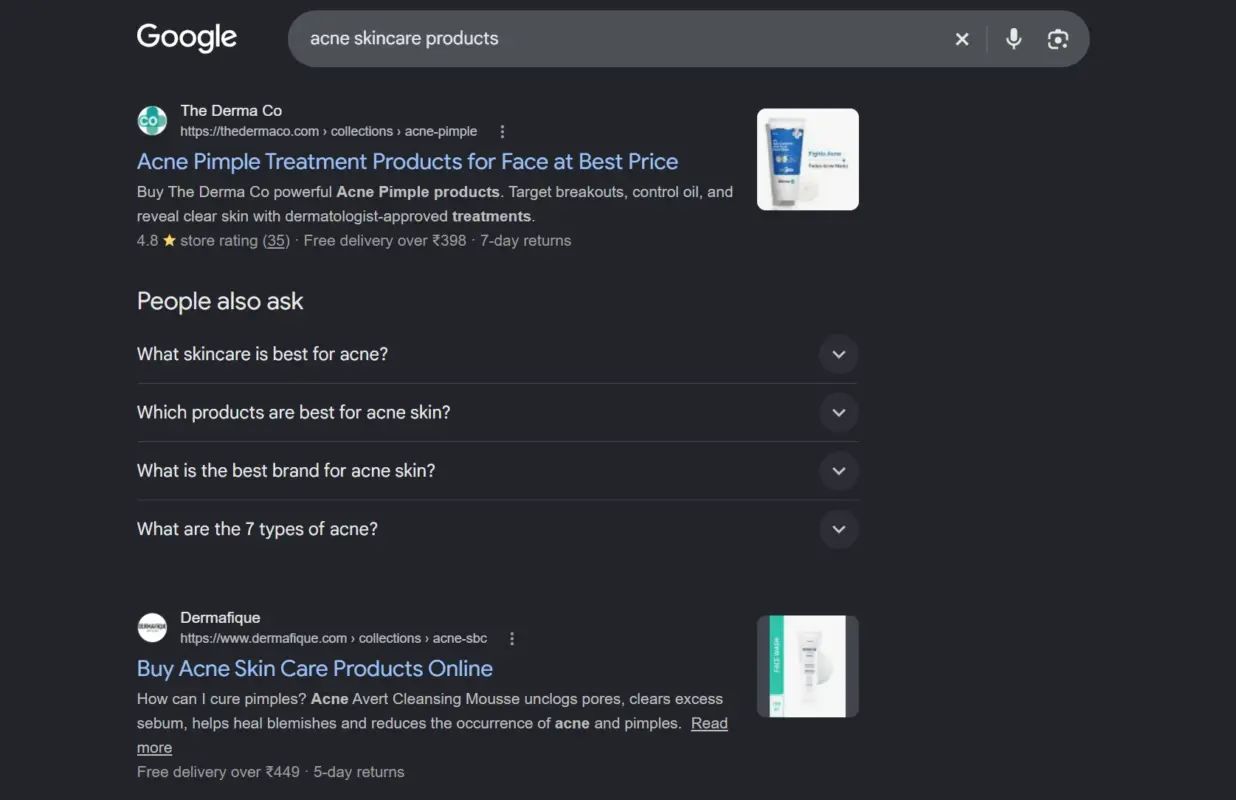Open the Dermafique face wash thumbnail image

808,667
